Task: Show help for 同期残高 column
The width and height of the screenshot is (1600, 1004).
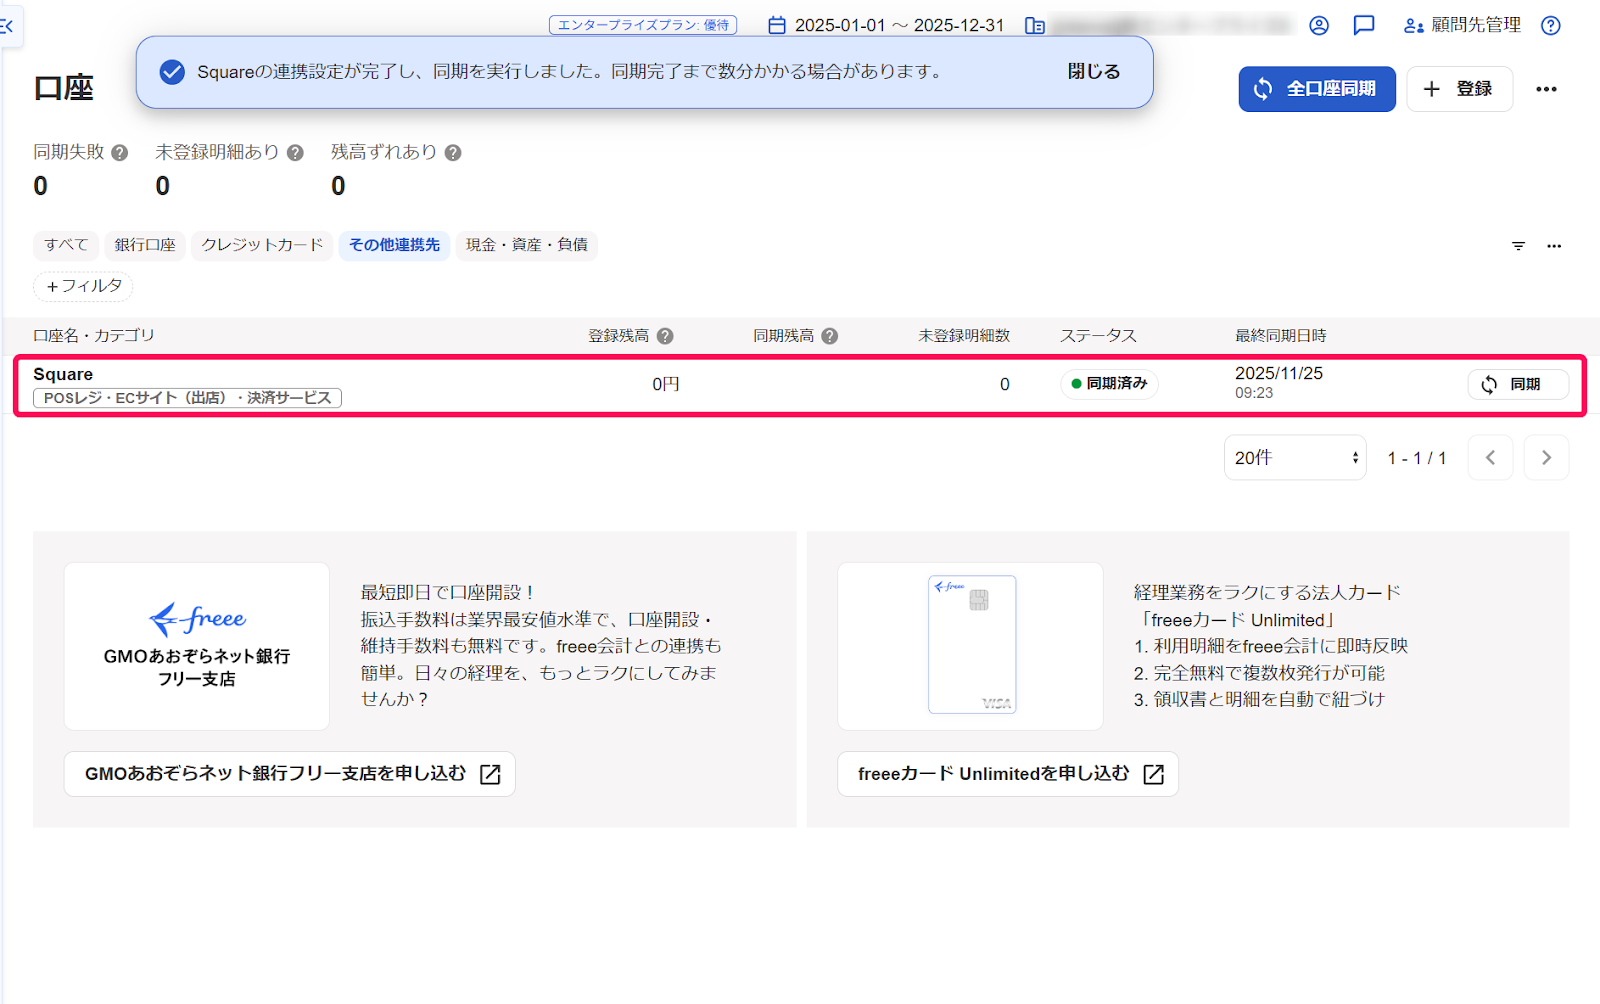Action: (x=829, y=336)
